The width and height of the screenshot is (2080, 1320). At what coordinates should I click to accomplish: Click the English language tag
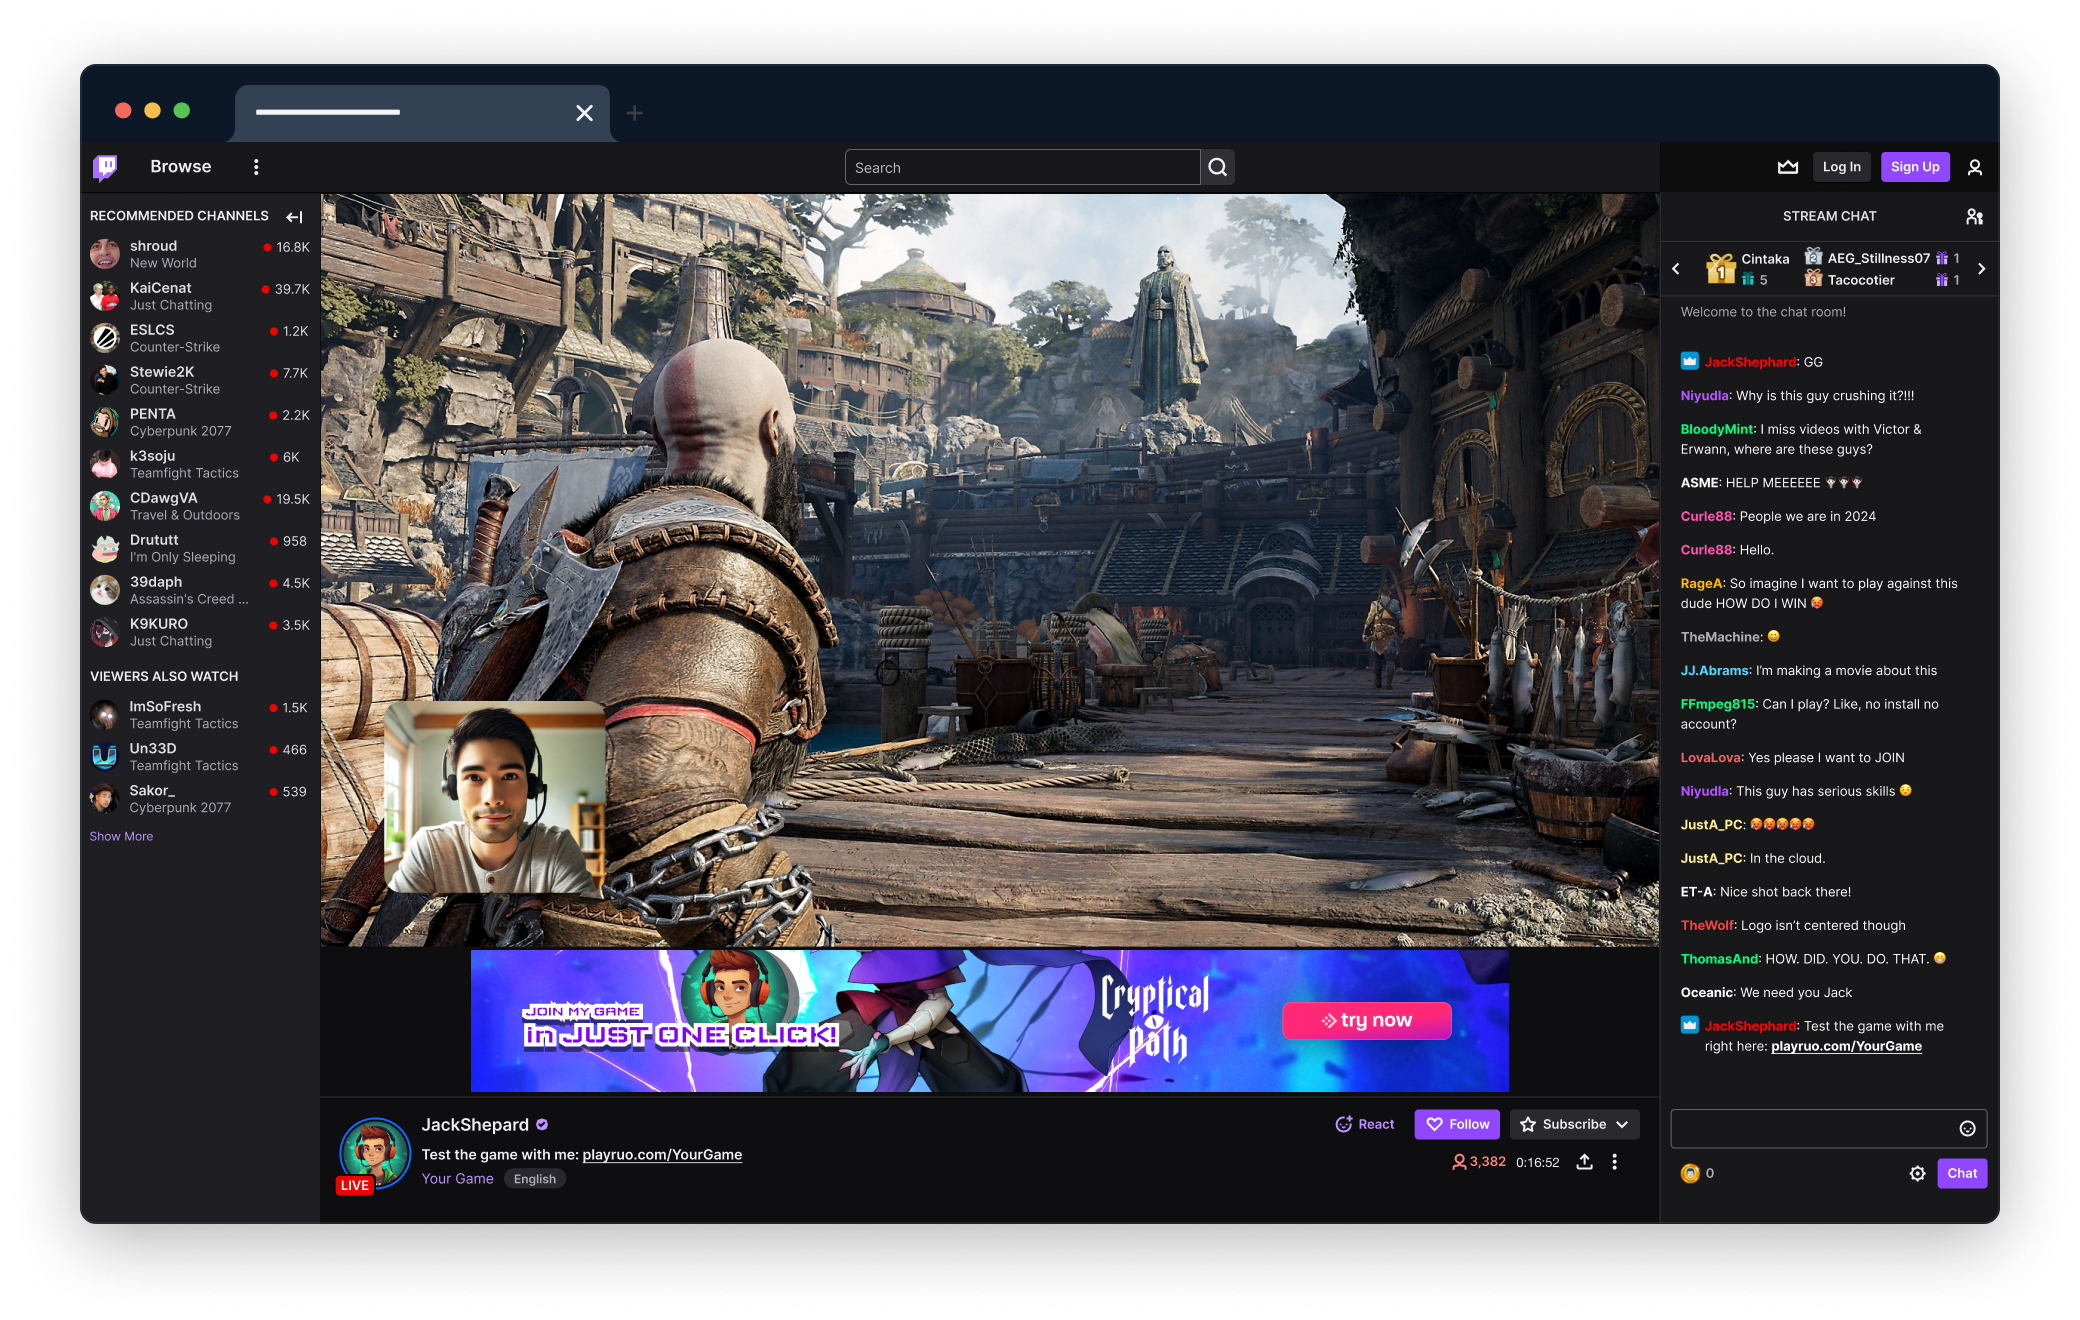pyautogui.click(x=534, y=1179)
